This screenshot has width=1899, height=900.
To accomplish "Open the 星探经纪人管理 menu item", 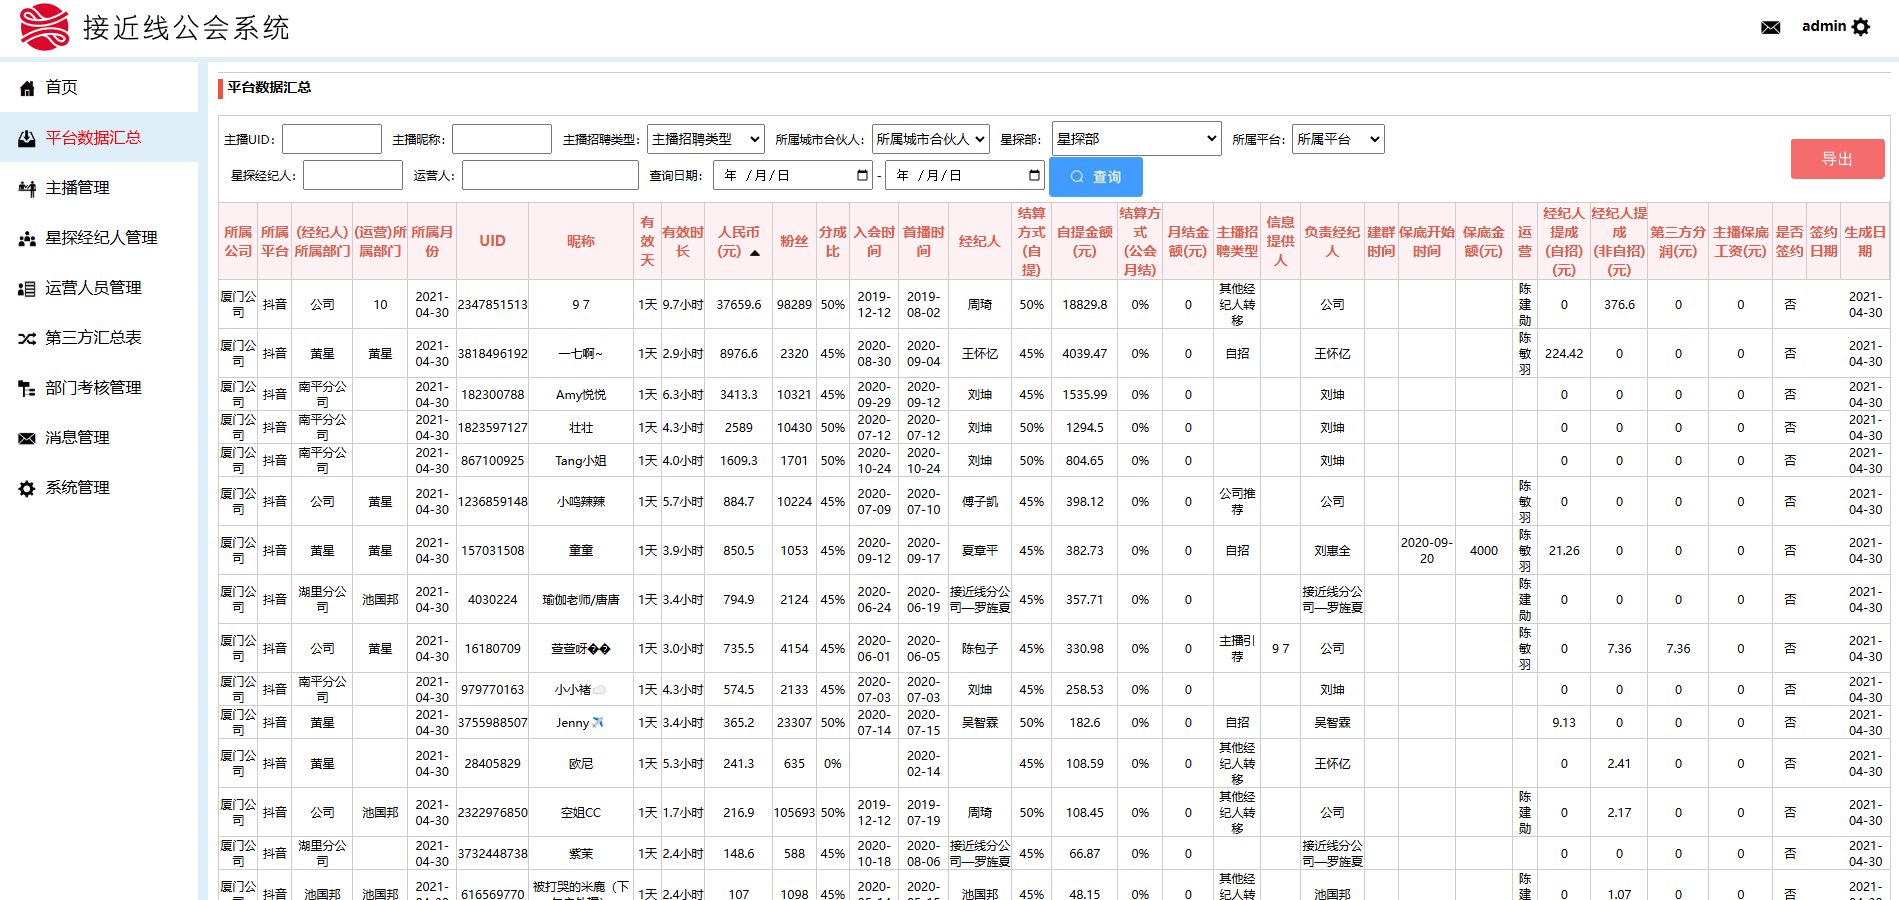I will pyautogui.click(x=99, y=238).
